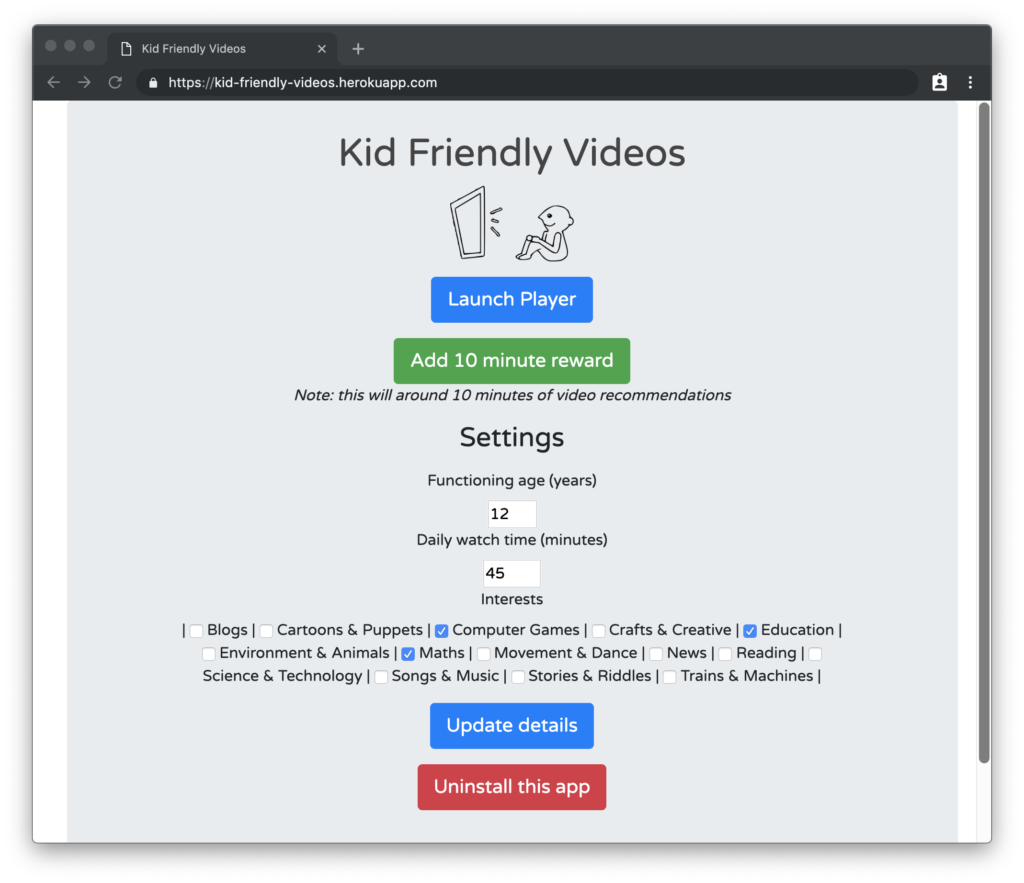Click the Update details button
Viewport: 1024px width, 883px height.
coord(511,726)
